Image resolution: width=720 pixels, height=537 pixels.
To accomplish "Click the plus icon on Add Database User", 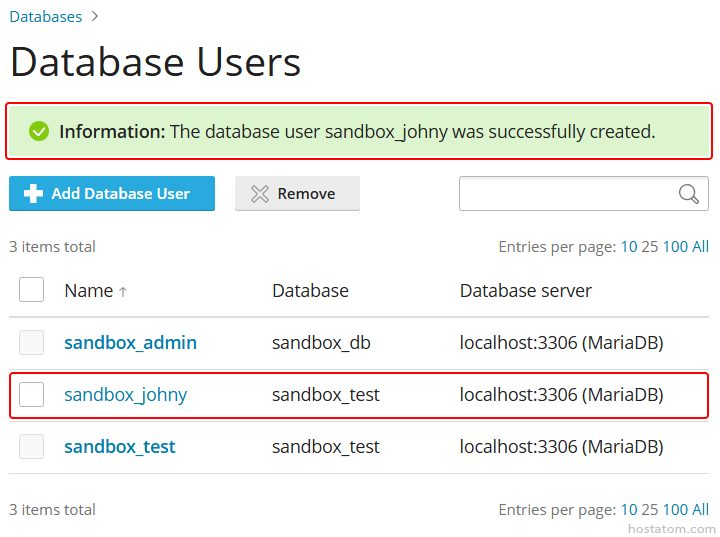I will click(x=32, y=194).
